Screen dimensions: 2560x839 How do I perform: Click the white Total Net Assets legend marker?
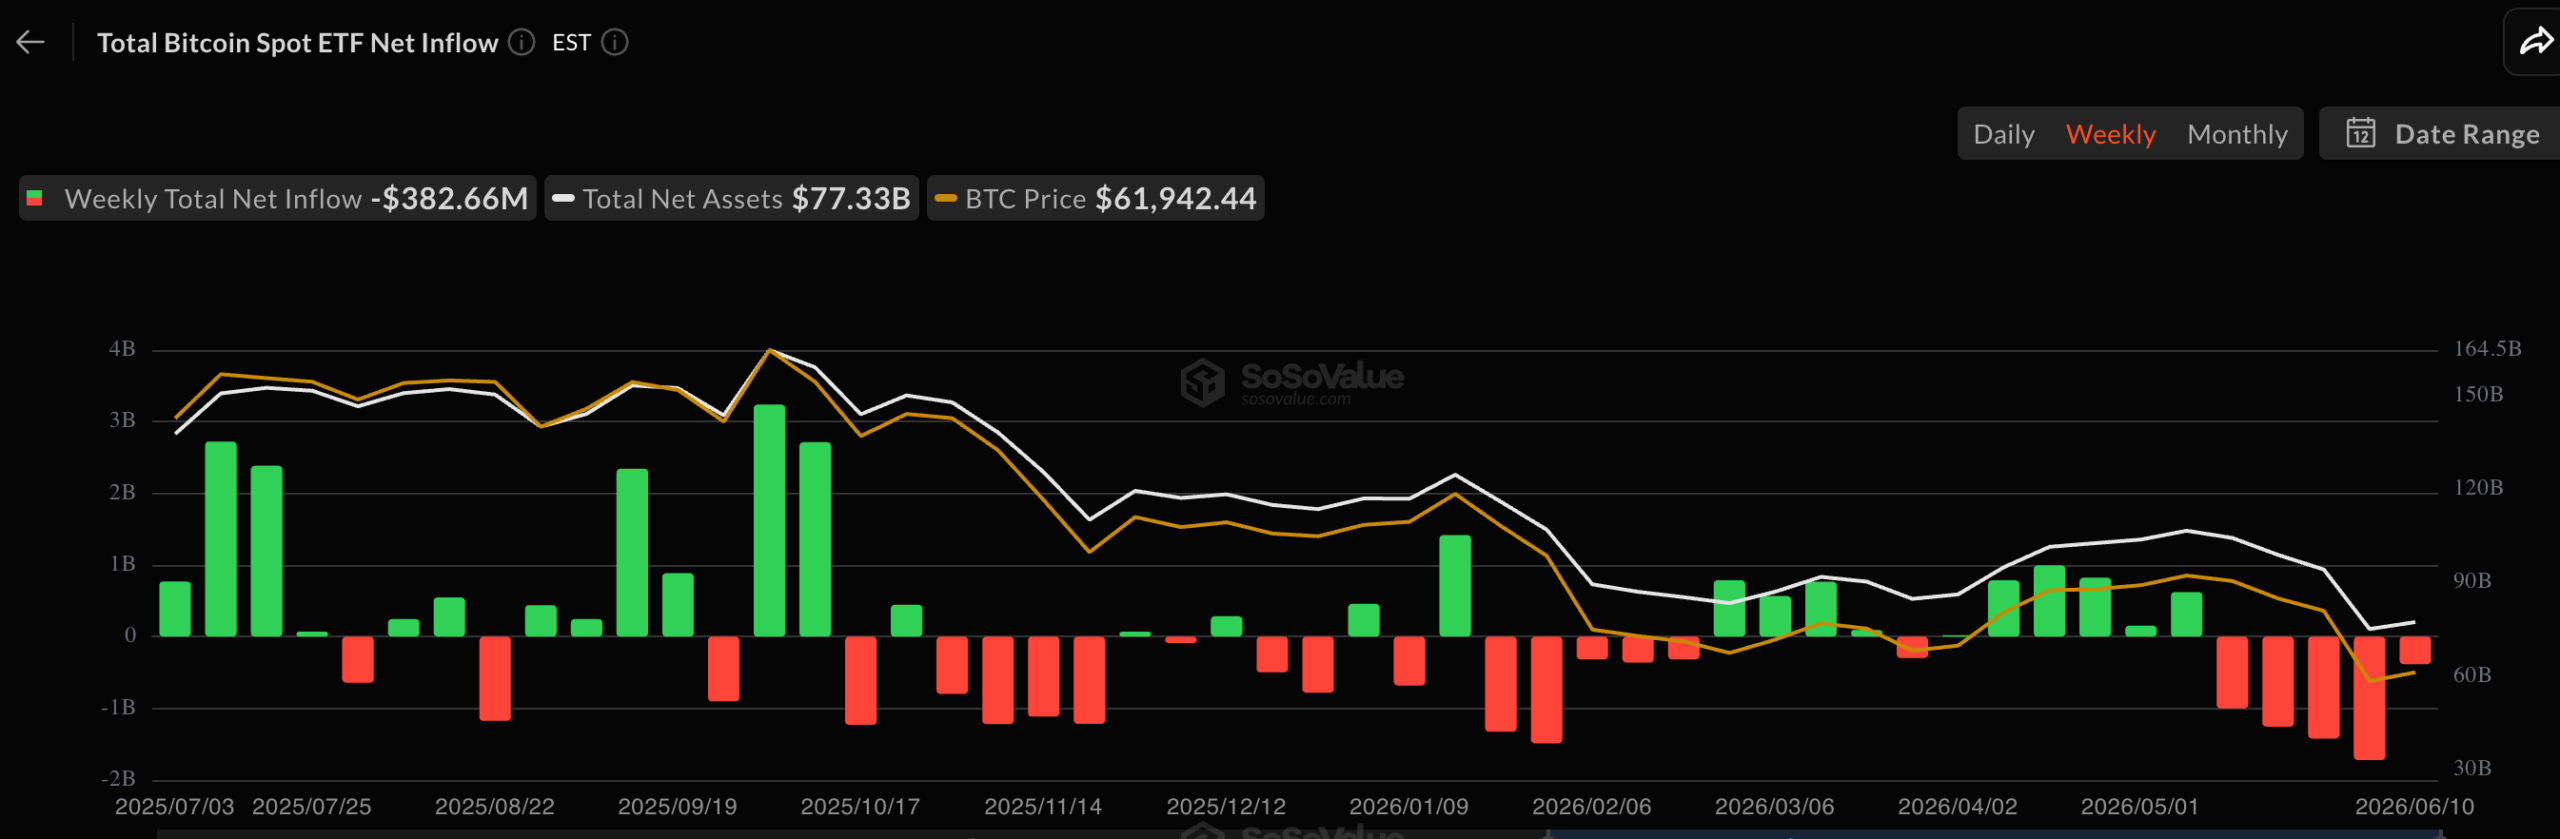(x=563, y=198)
